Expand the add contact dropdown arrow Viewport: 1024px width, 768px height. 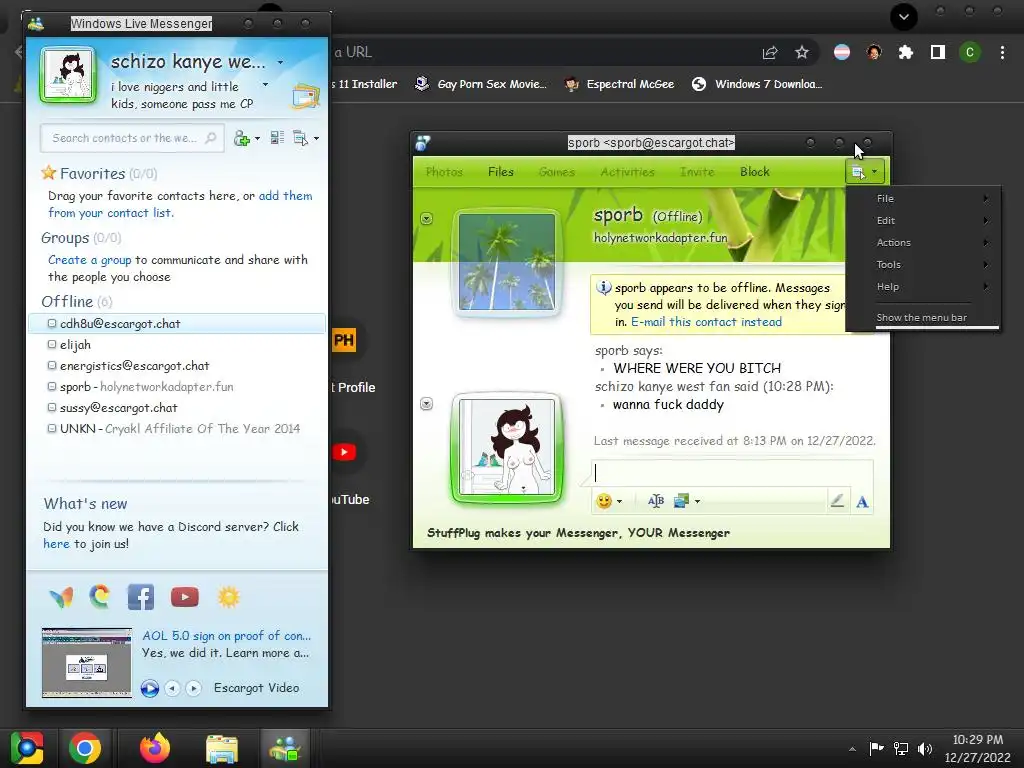257,138
